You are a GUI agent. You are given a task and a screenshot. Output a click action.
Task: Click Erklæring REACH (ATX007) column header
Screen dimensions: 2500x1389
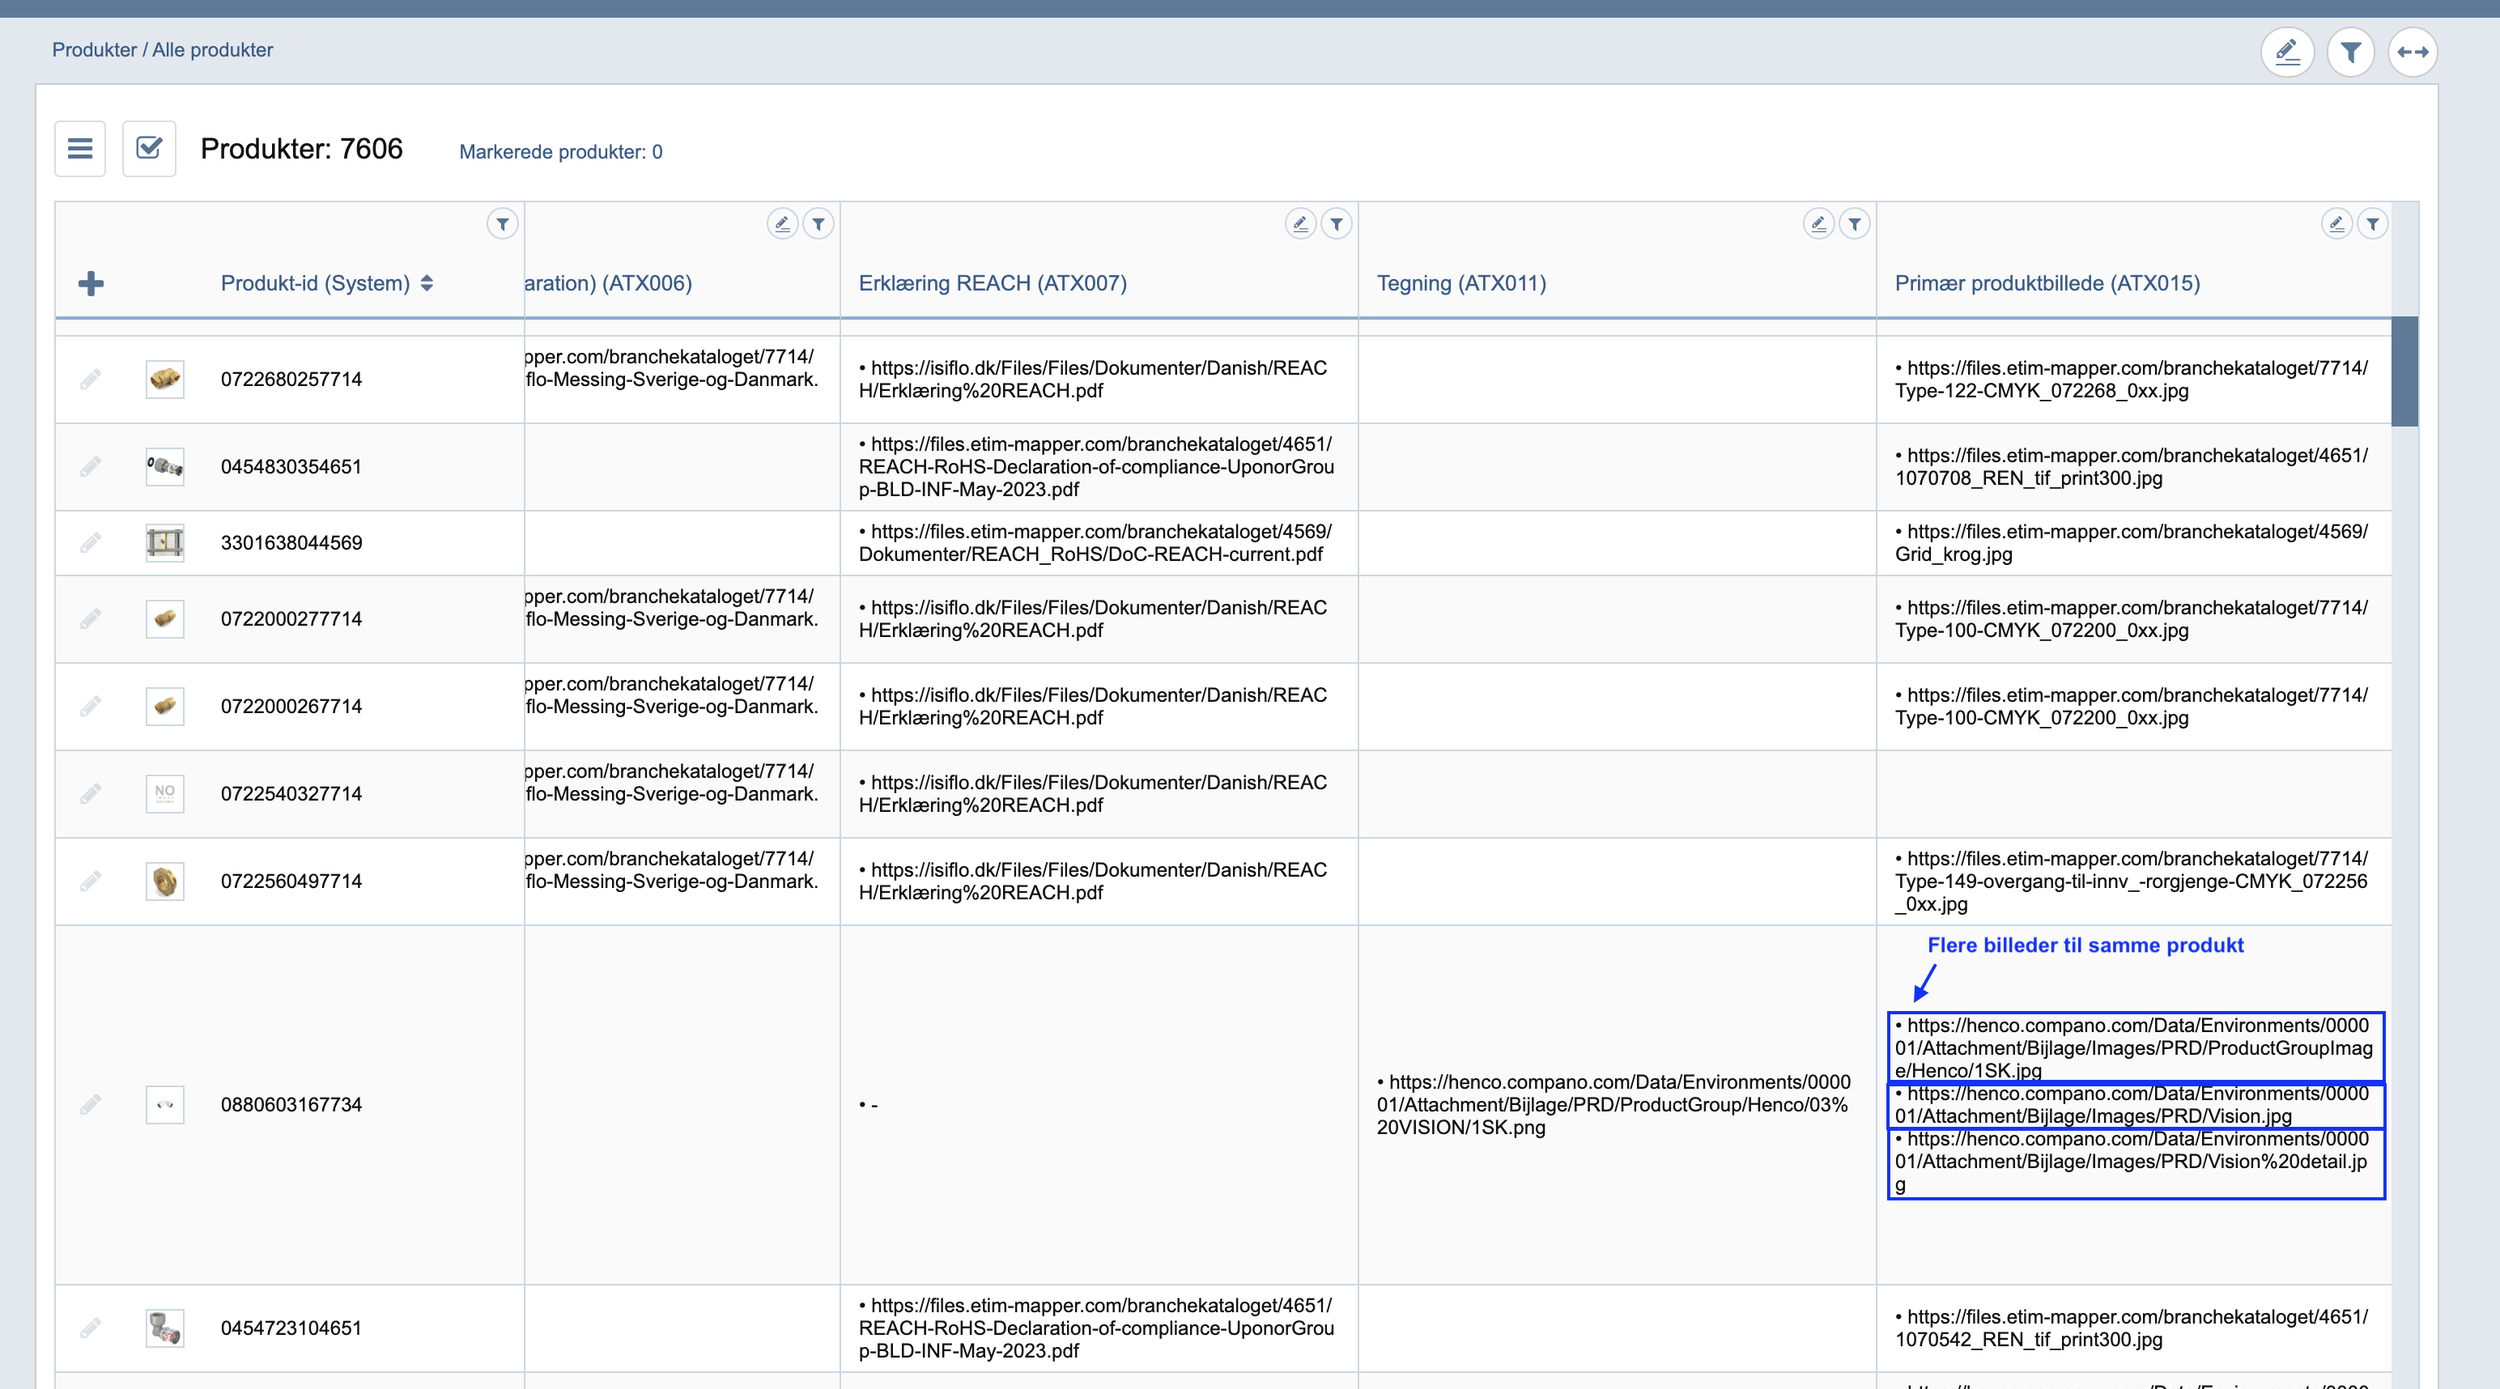tap(992, 284)
